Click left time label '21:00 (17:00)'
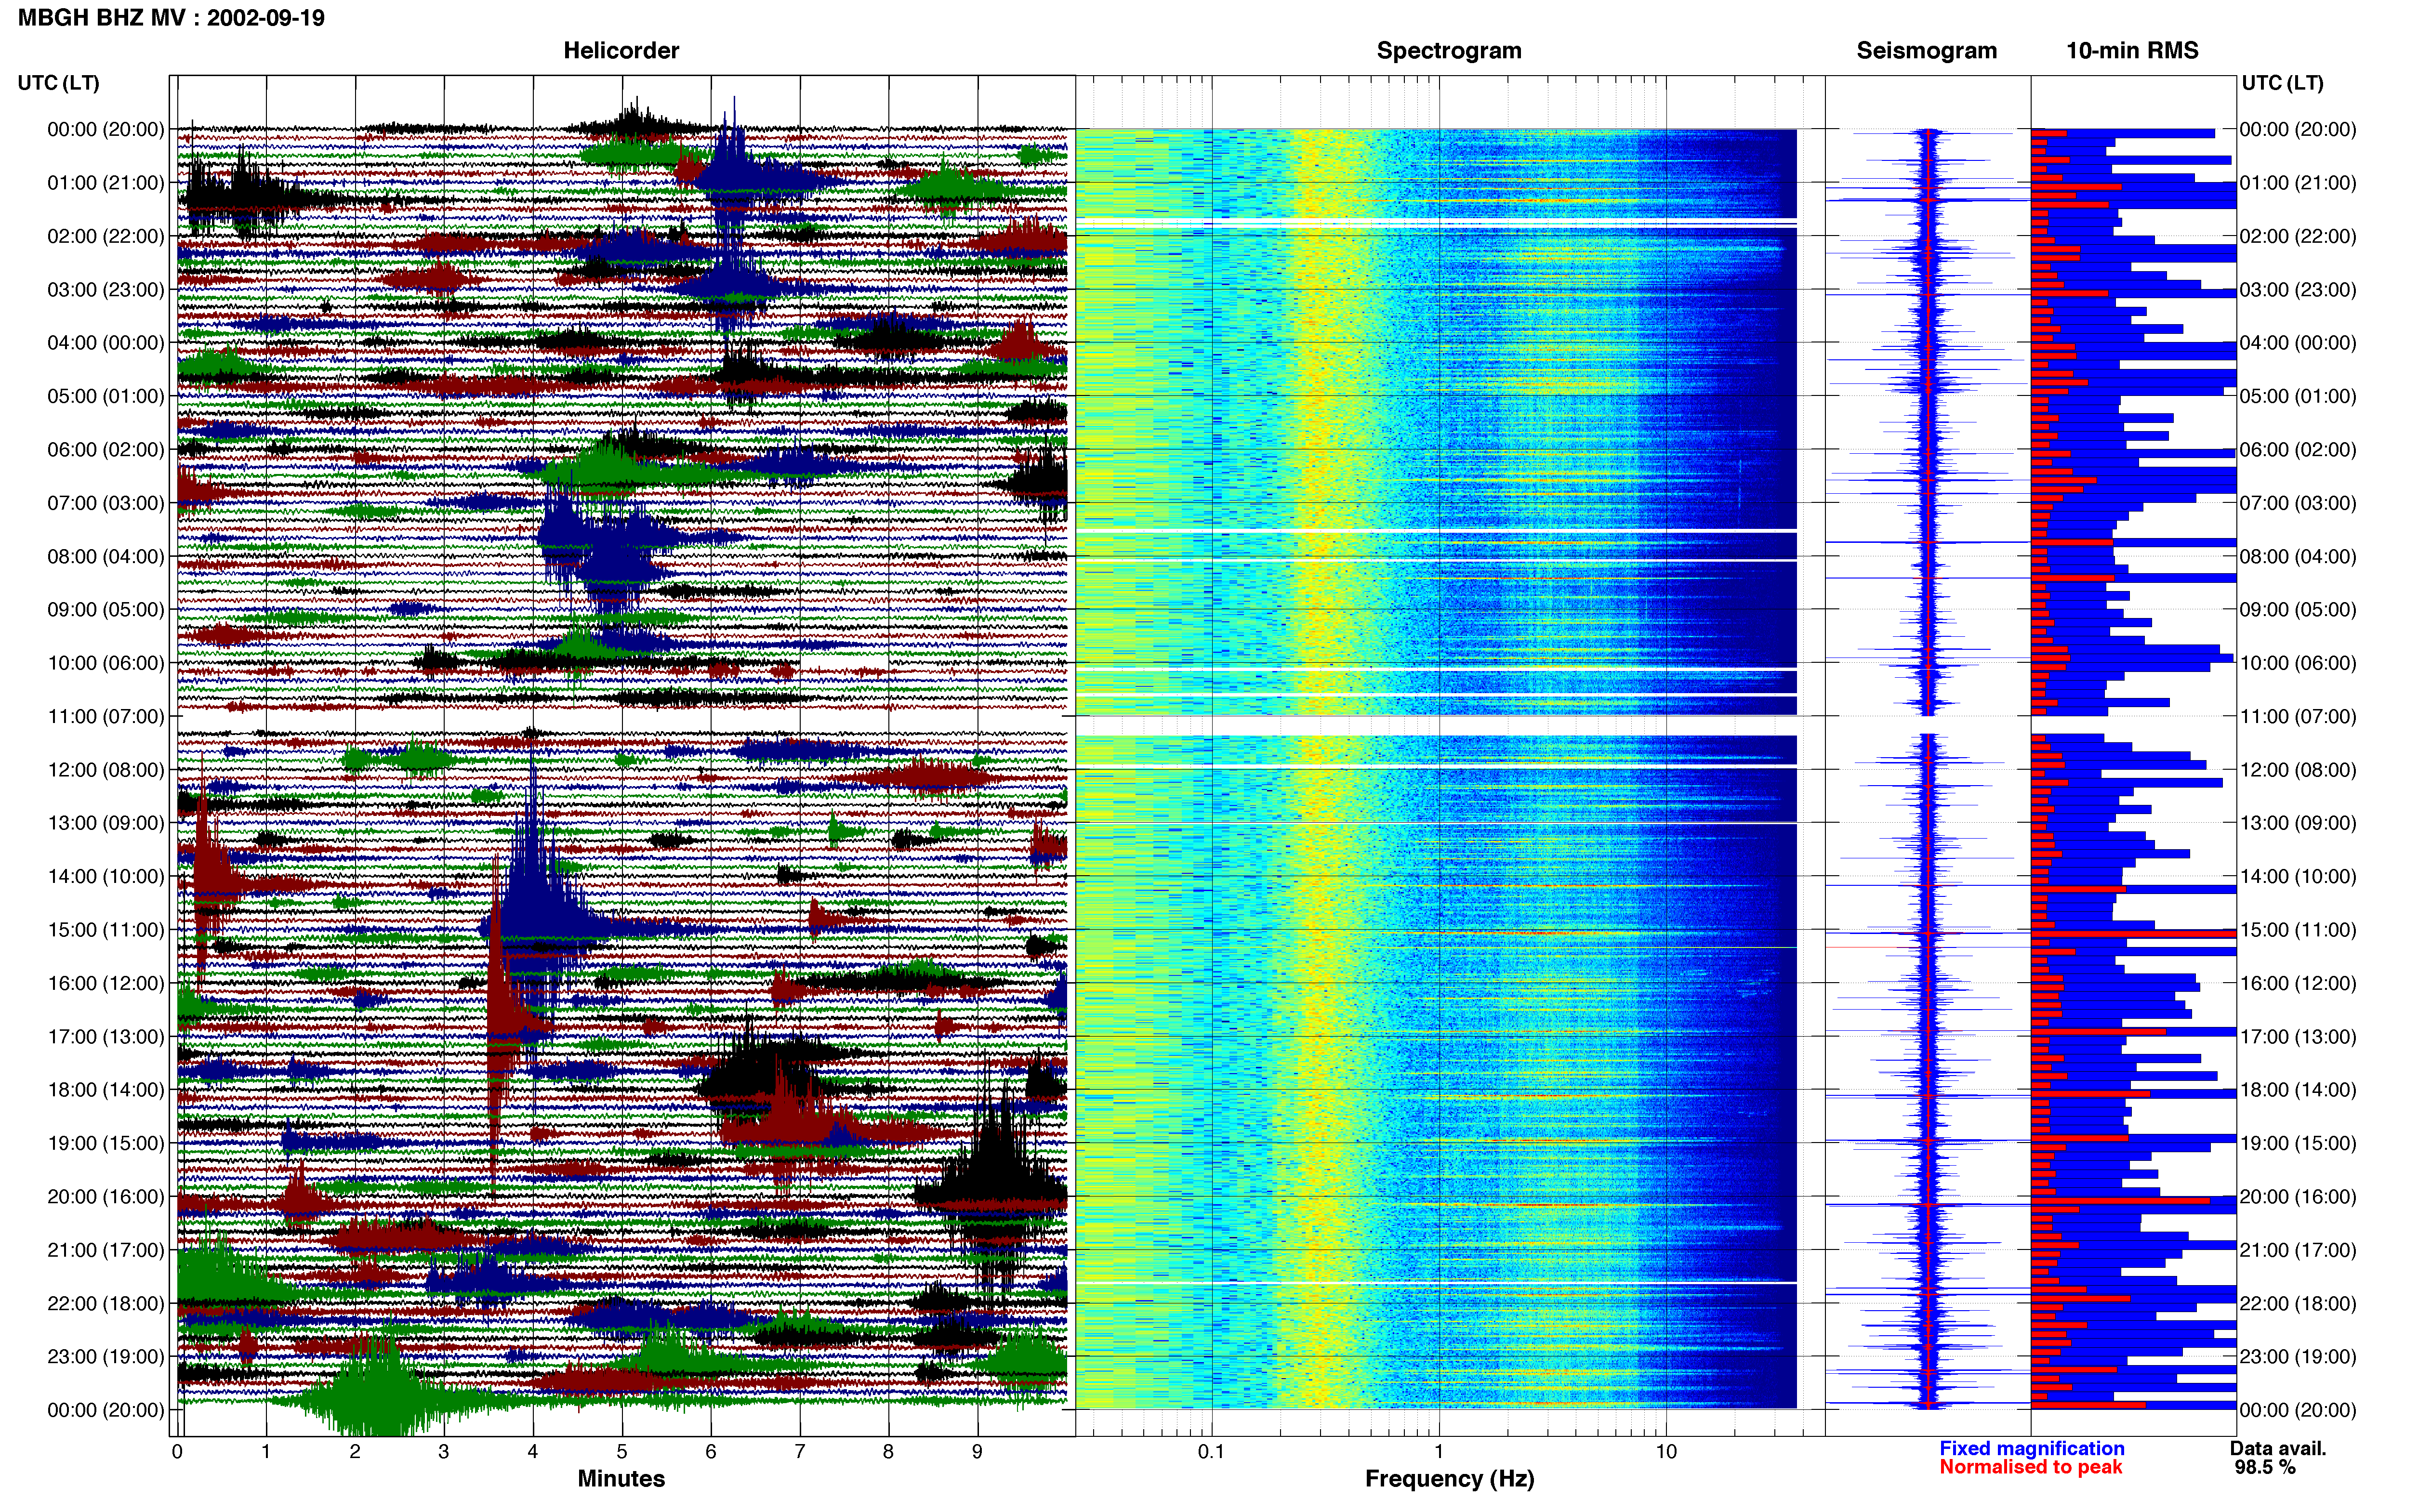 click(x=106, y=1250)
